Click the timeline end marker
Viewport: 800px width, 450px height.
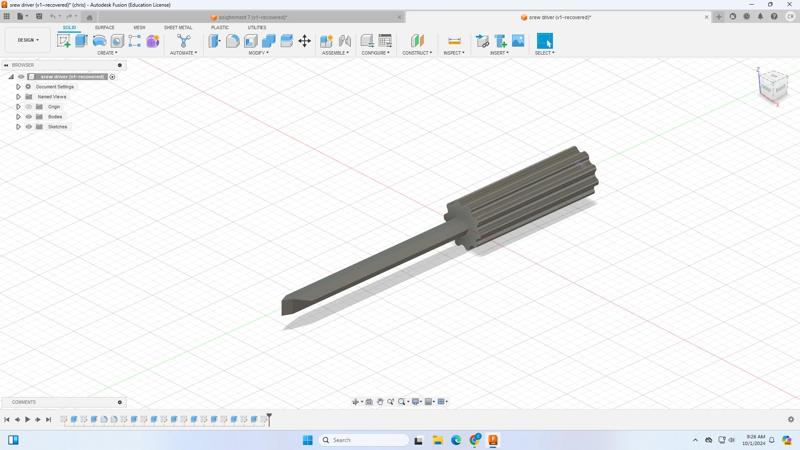coord(269,419)
